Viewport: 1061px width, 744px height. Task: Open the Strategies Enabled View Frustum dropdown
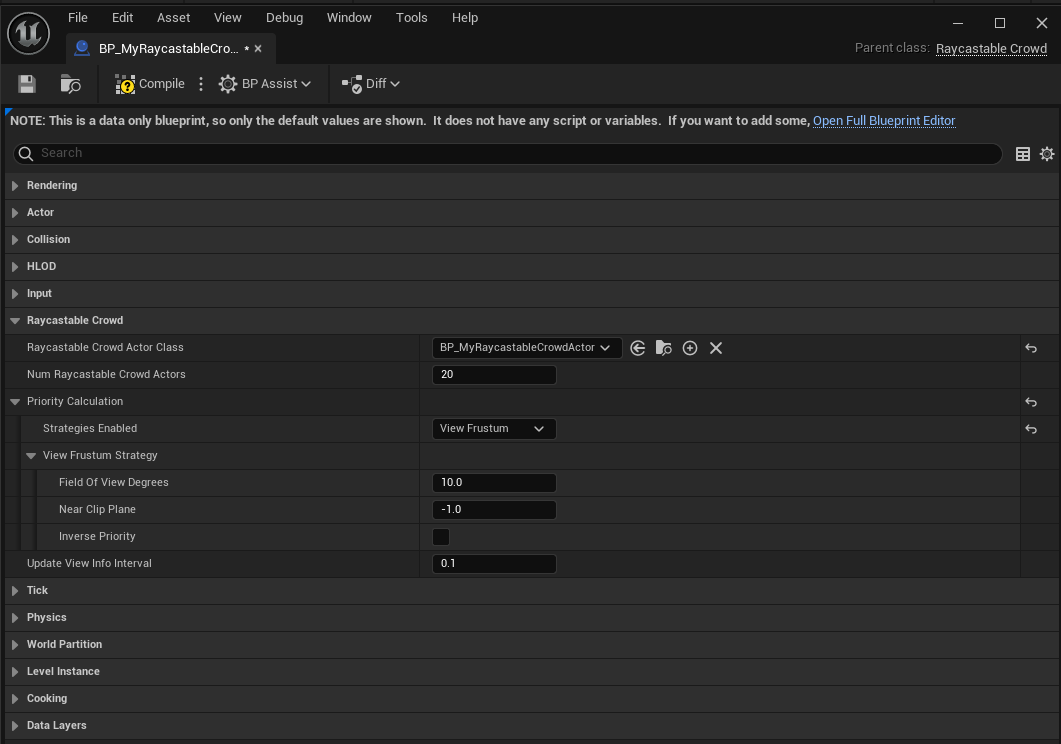pos(493,429)
